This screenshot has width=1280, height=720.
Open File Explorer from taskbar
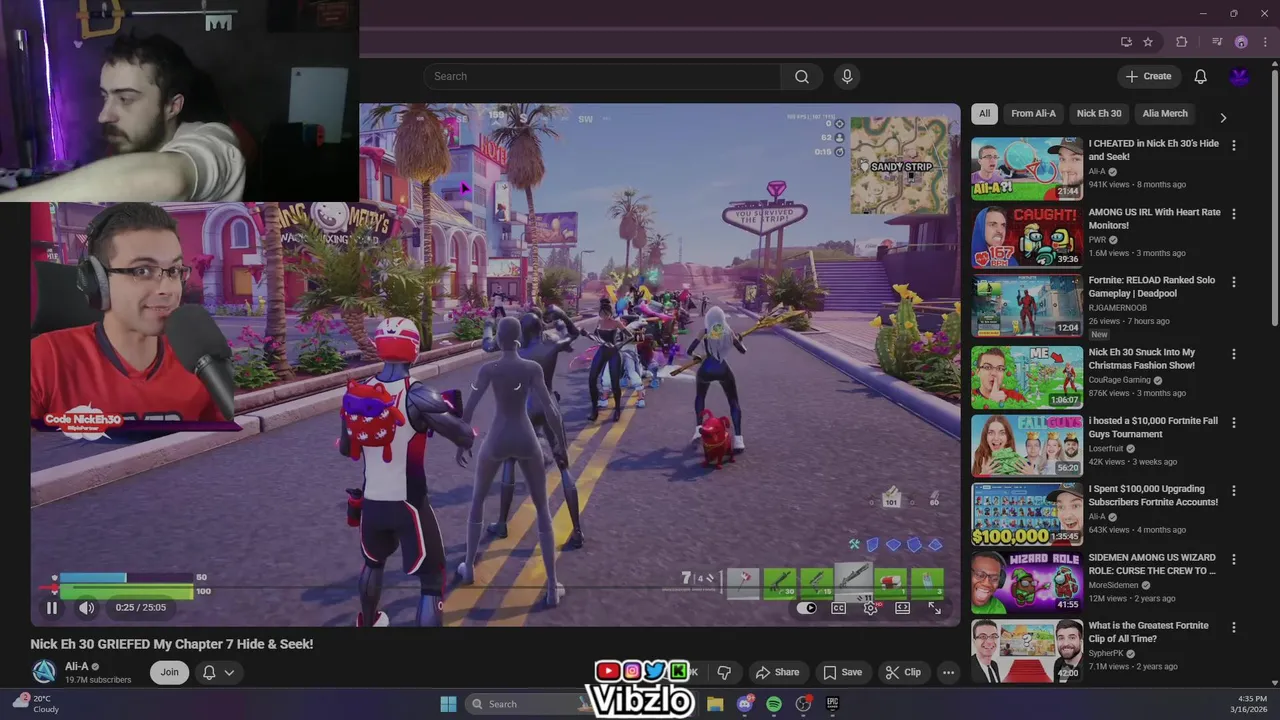tap(715, 704)
